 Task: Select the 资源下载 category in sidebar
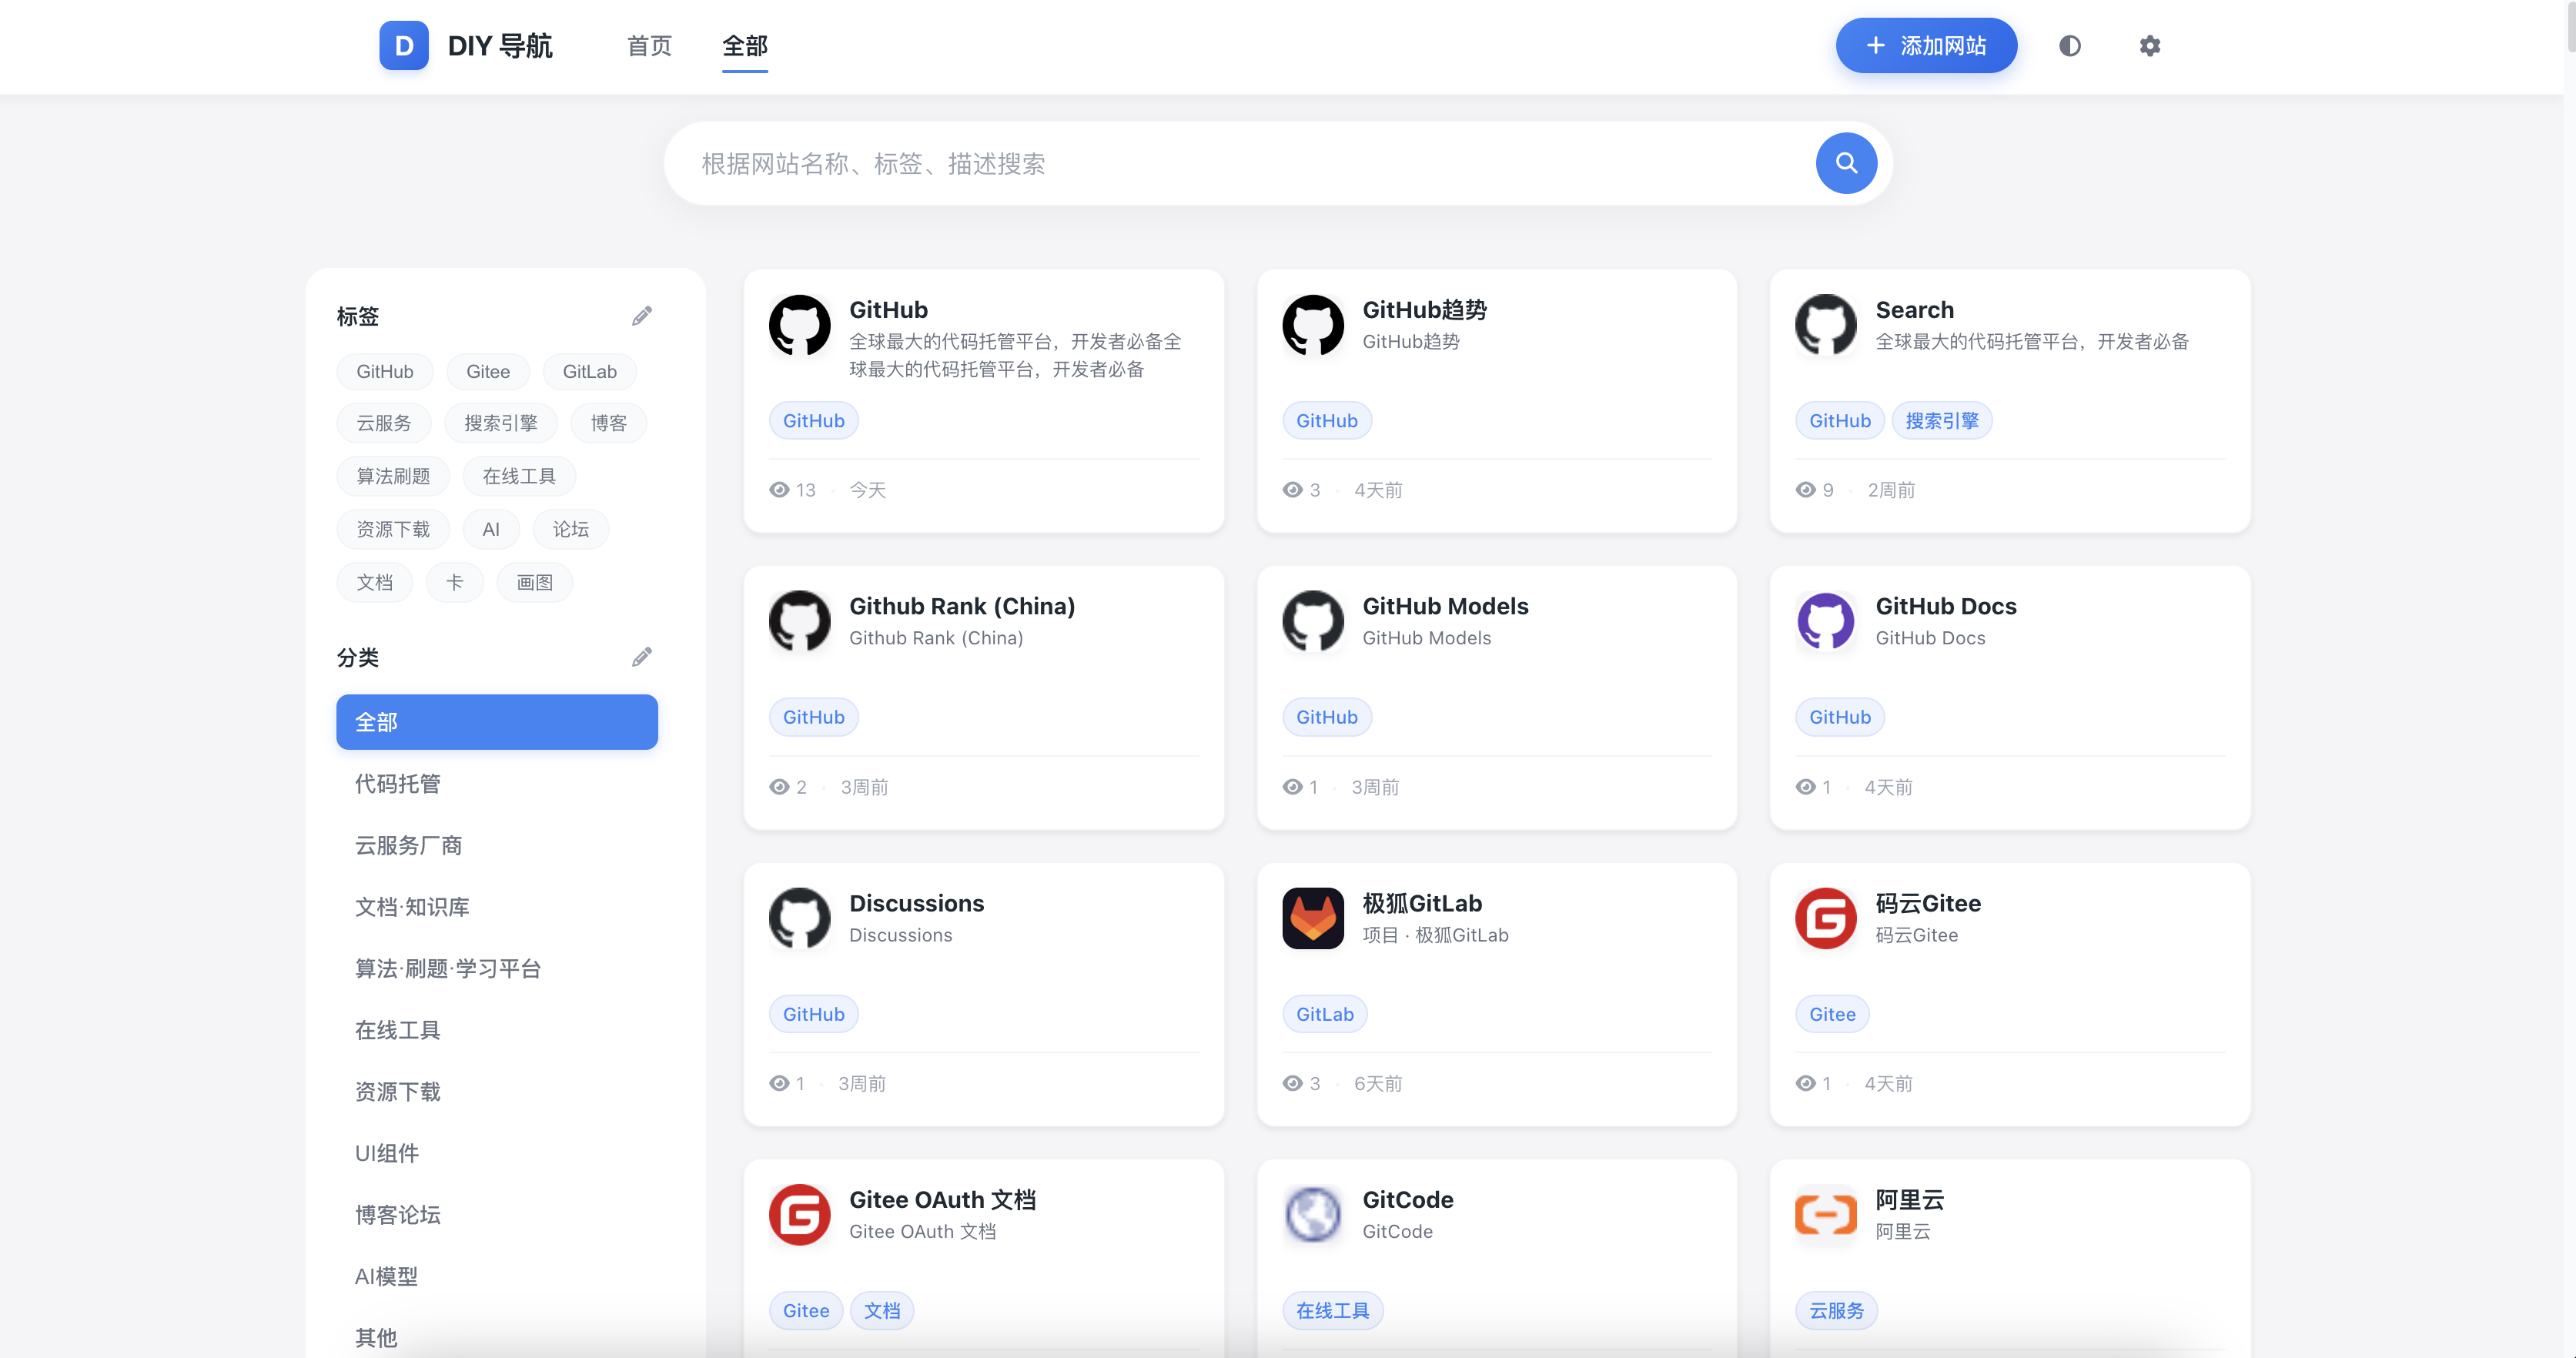click(496, 1091)
